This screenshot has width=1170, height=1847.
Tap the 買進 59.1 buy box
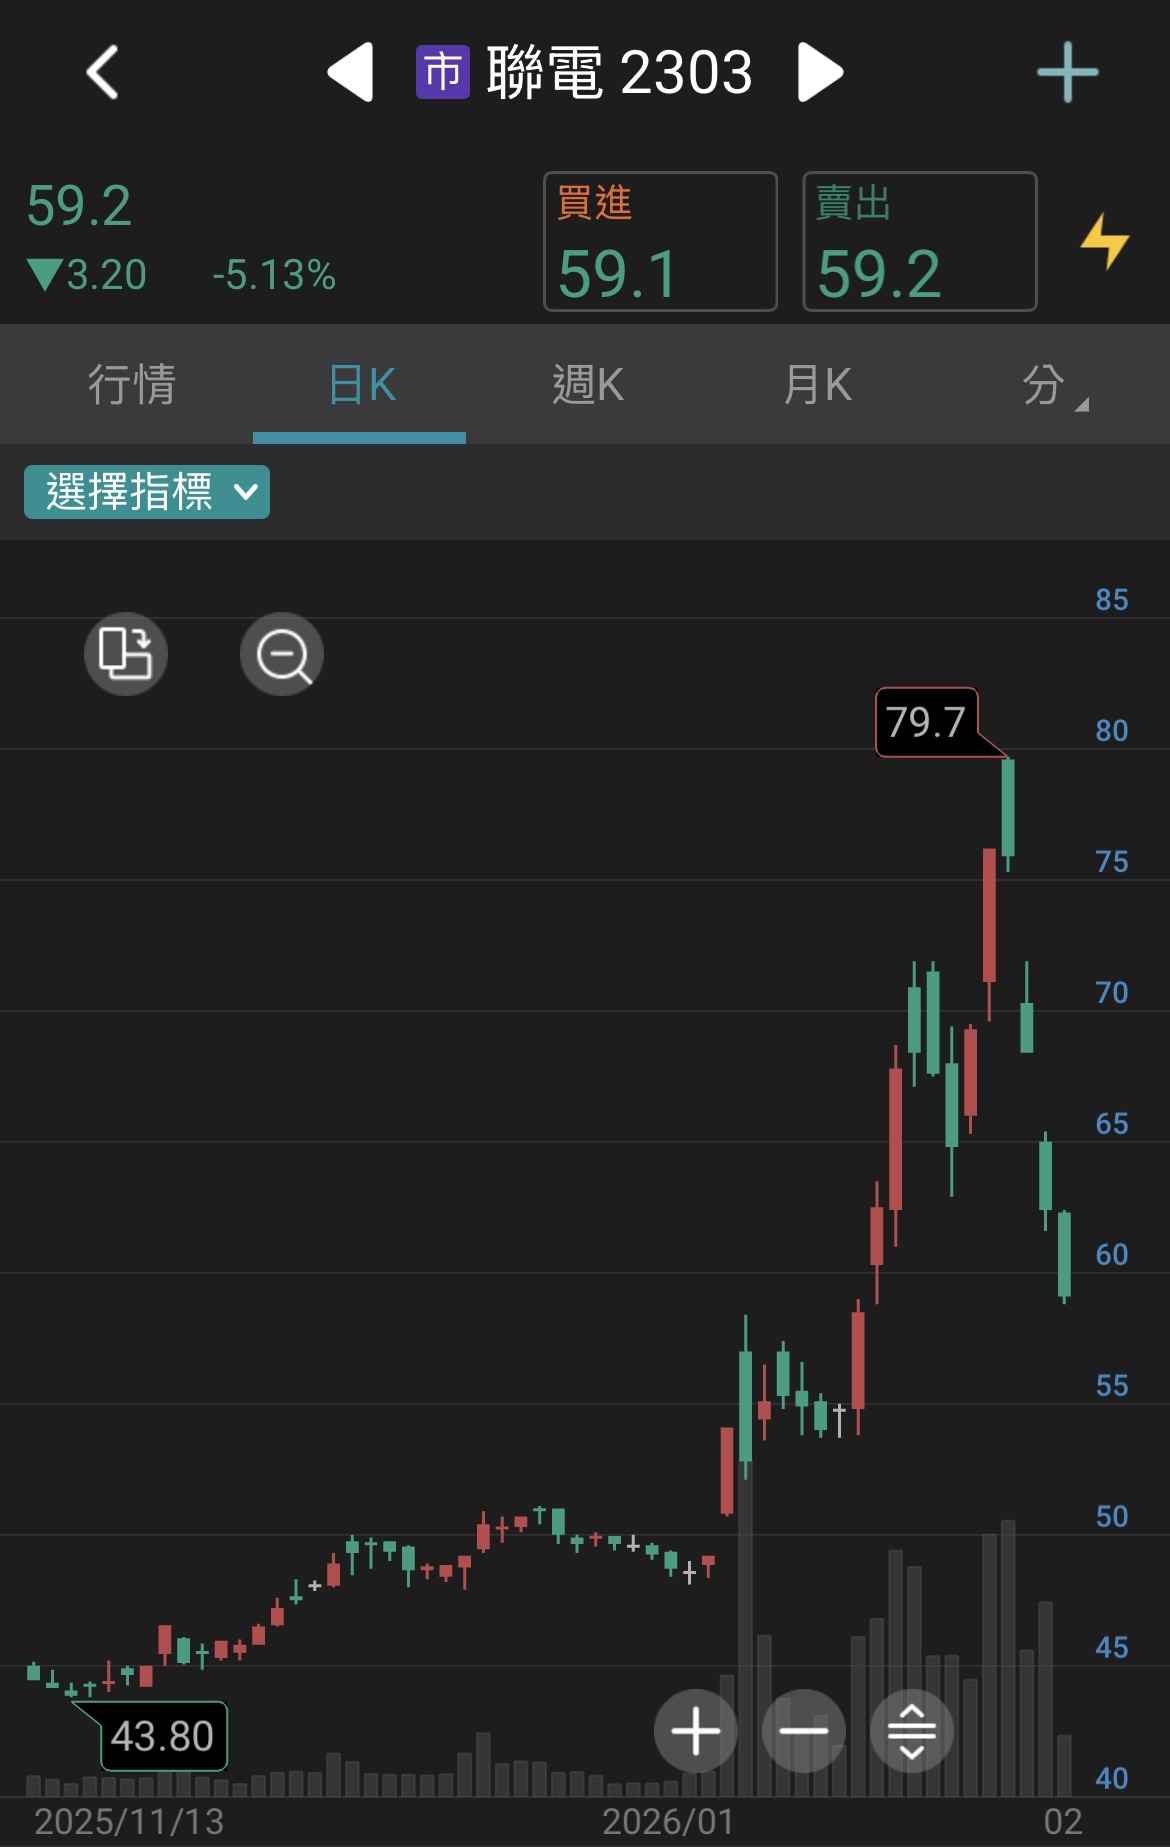pyautogui.click(x=659, y=241)
